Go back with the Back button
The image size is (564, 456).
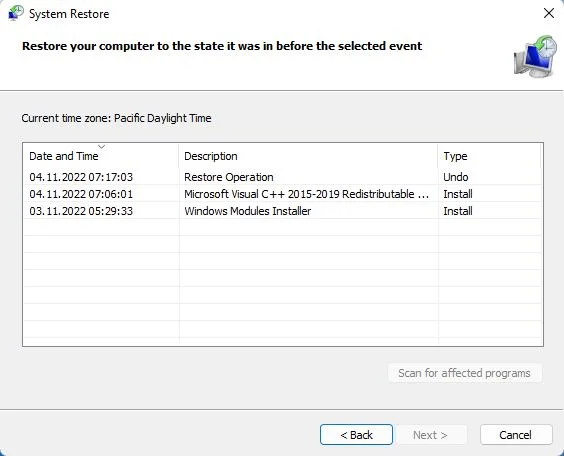tap(356, 434)
